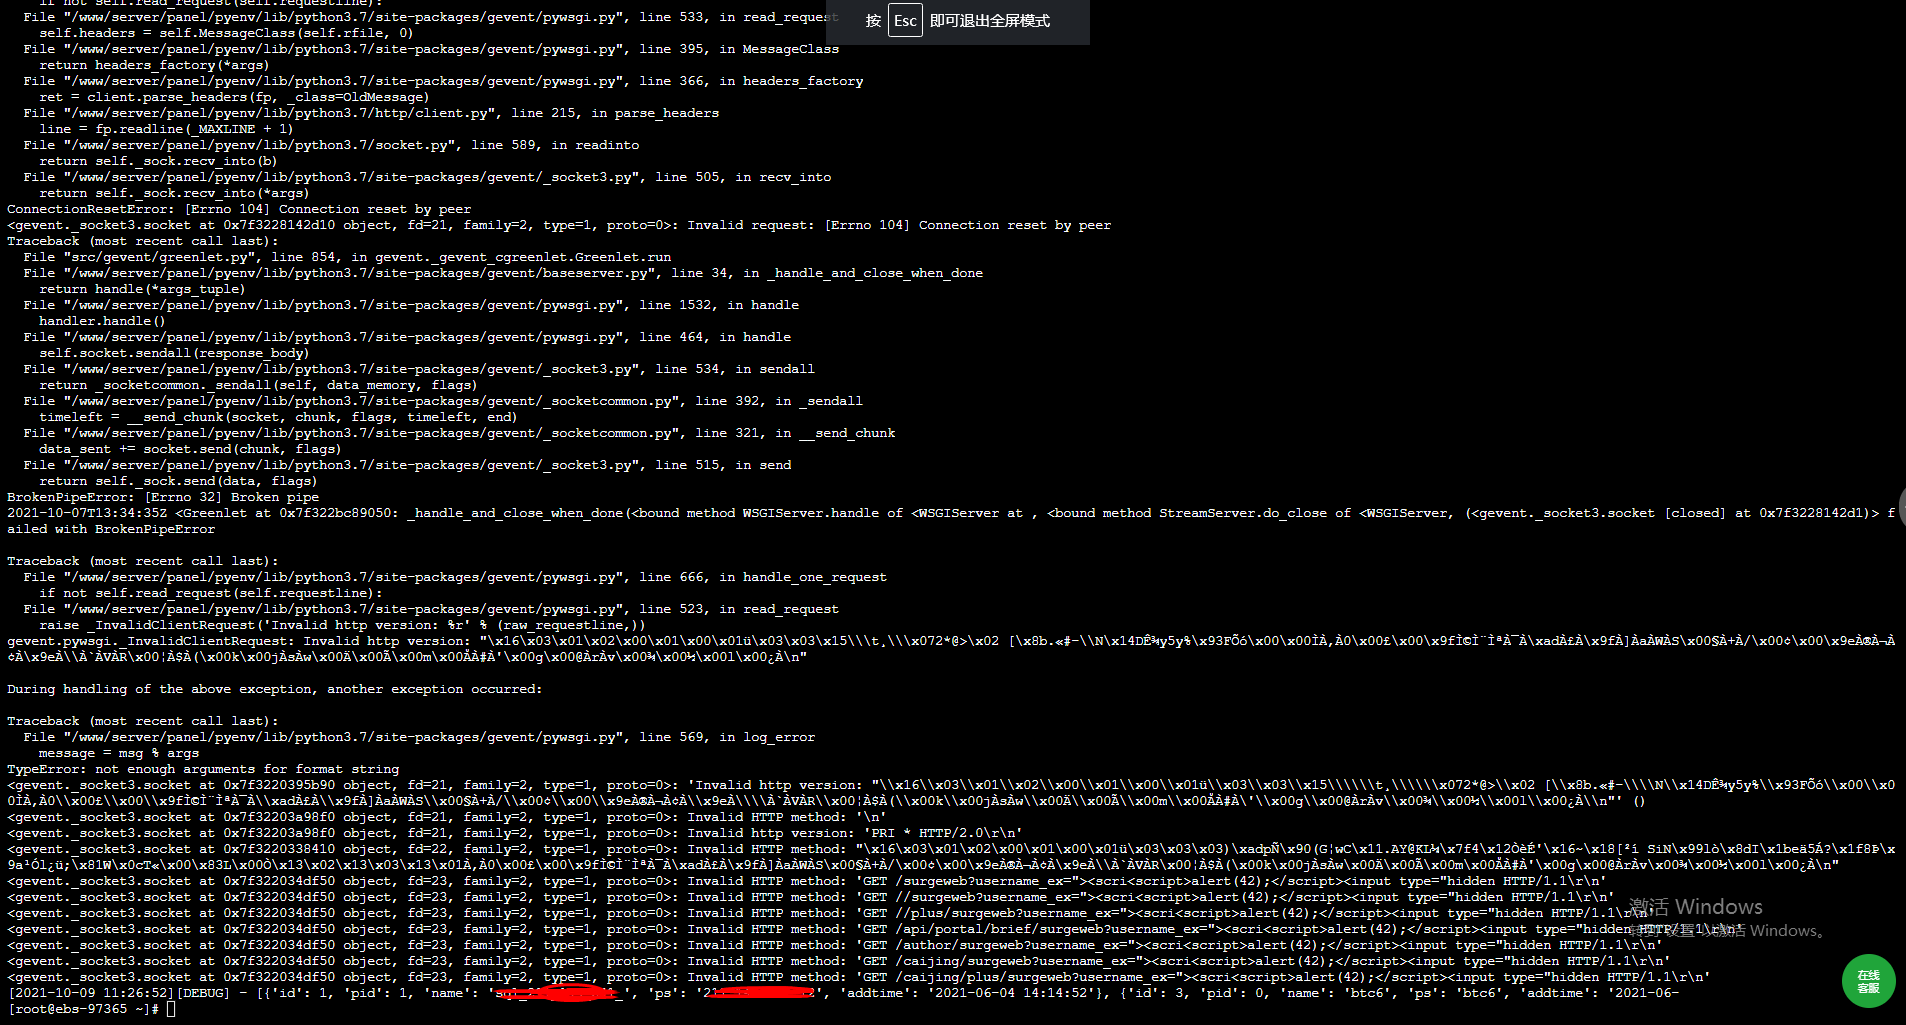1906x1025 pixels.
Task: Click the 'line 464, in handle' pywsgi entry
Action: (x=407, y=337)
